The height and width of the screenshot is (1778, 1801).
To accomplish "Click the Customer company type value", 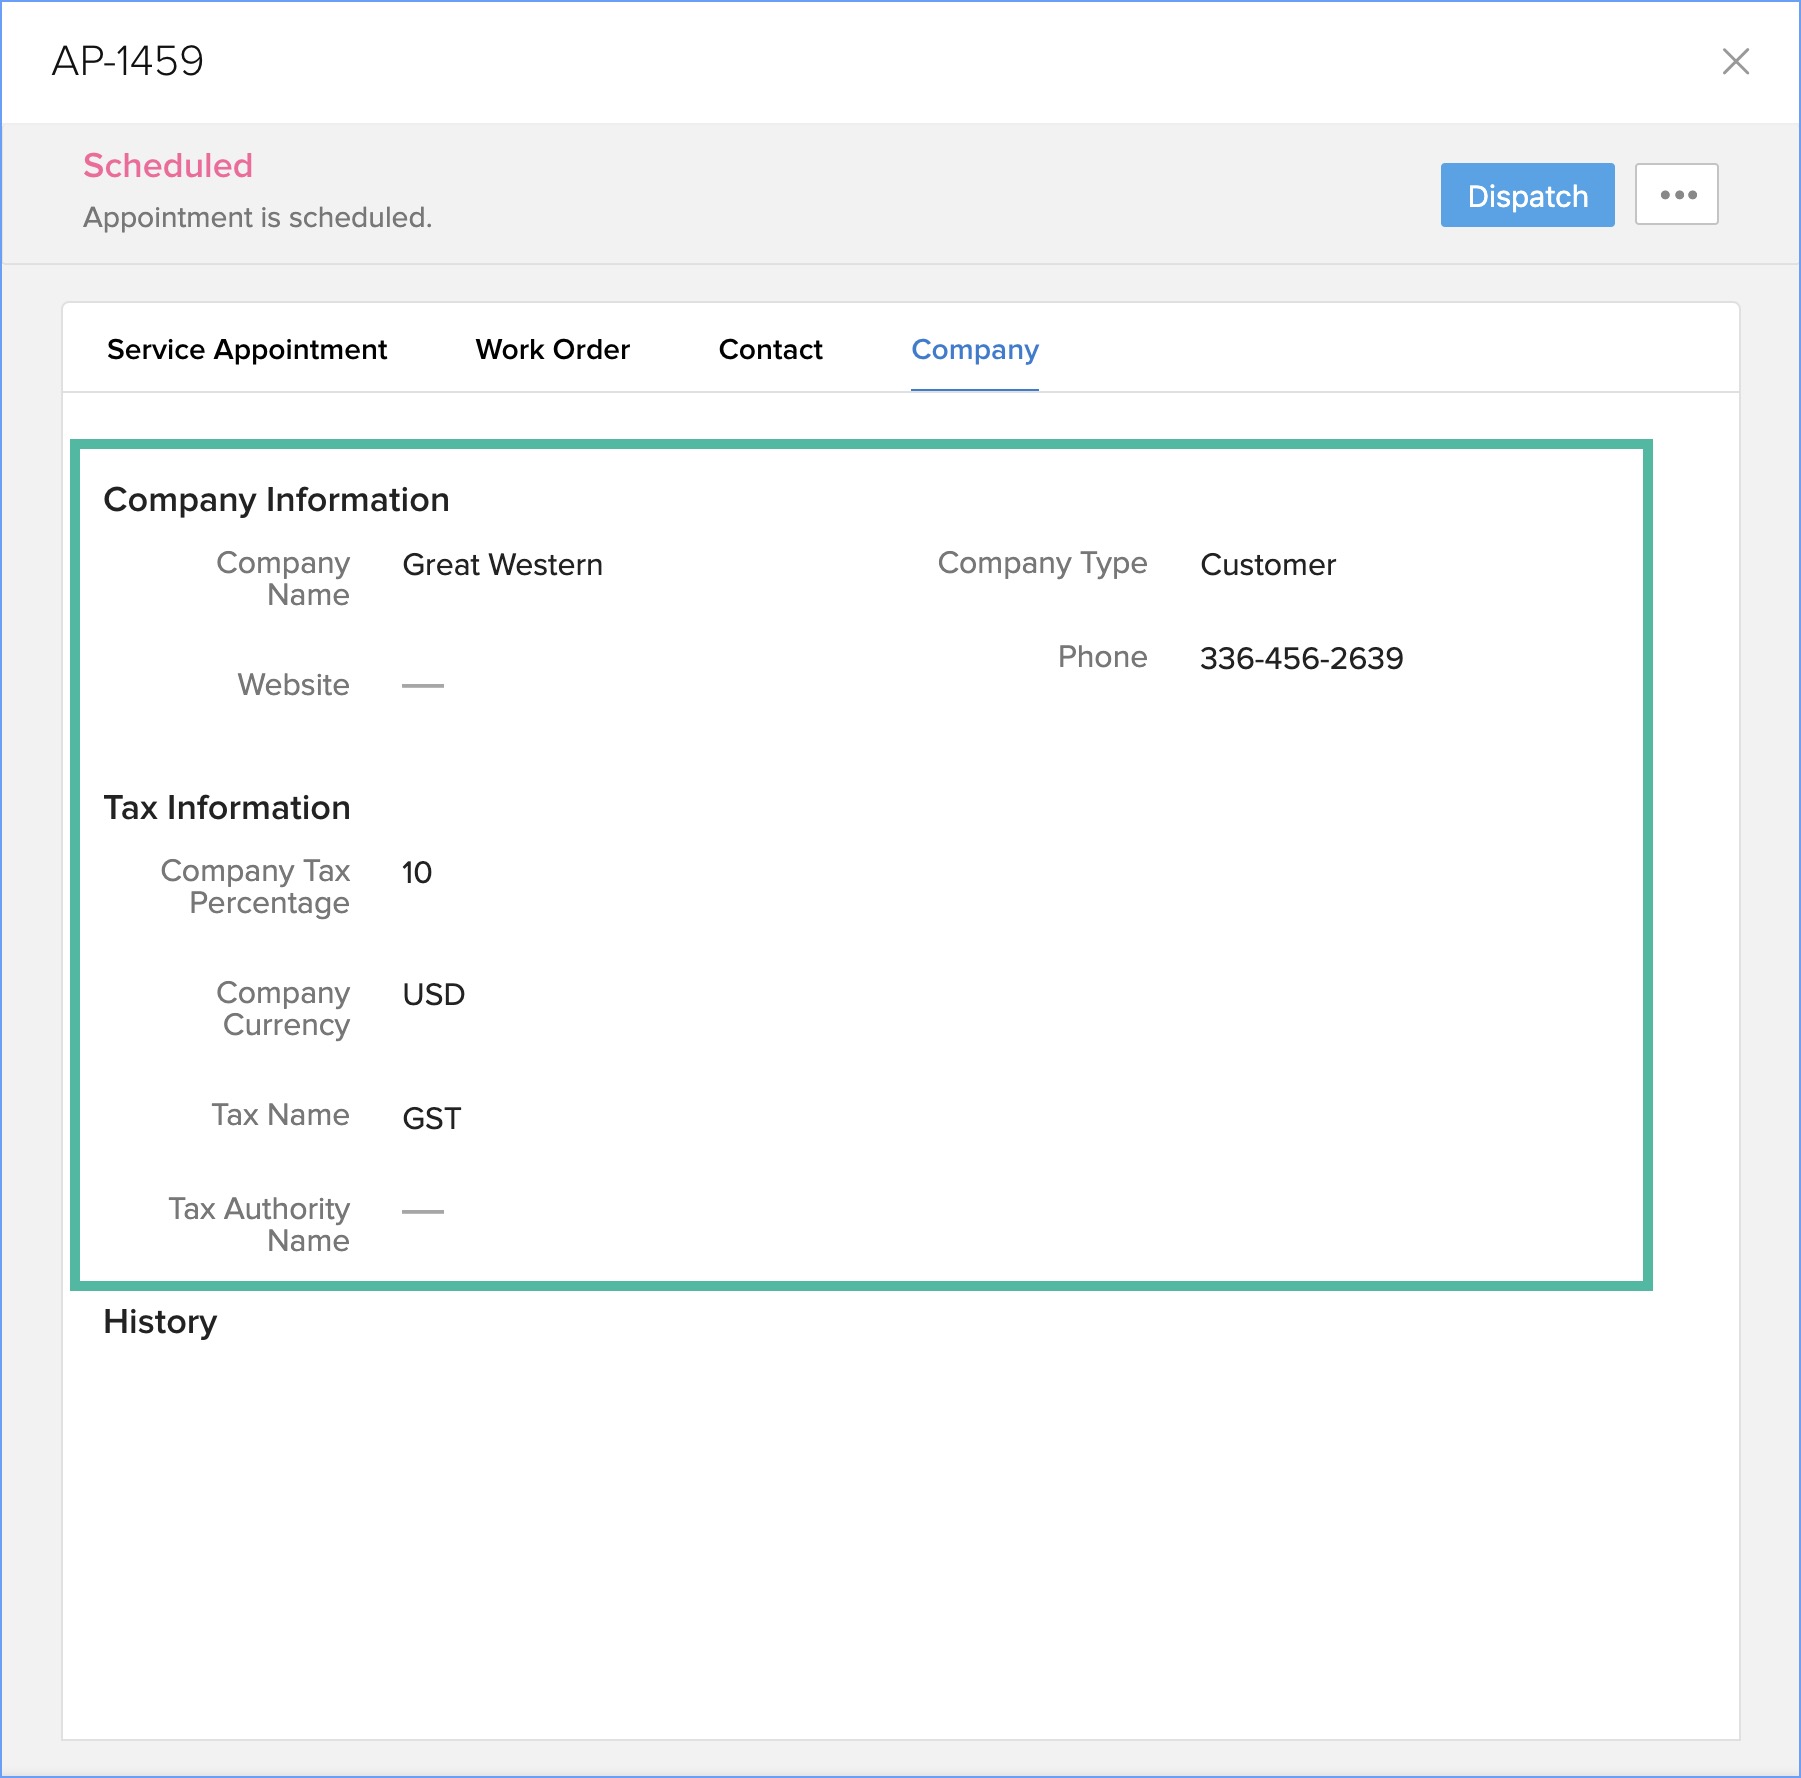I will (x=1267, y=565).
